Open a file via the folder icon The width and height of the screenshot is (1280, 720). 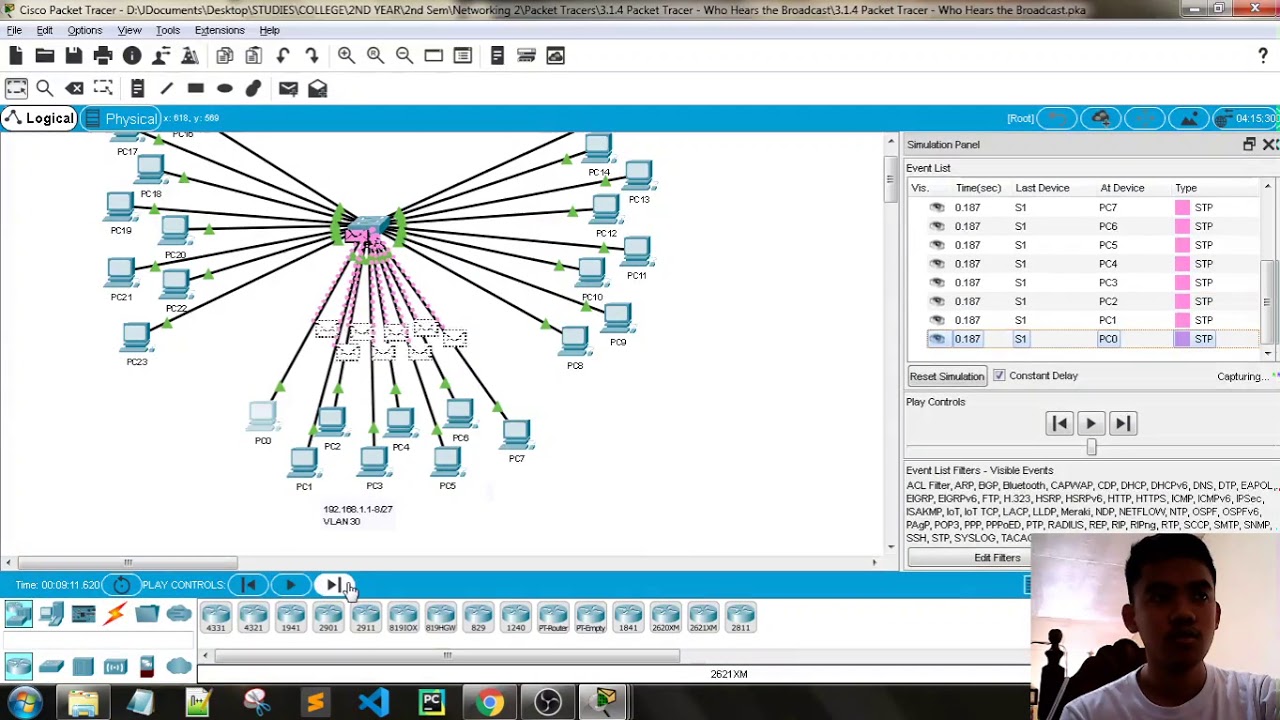[45, 56]
